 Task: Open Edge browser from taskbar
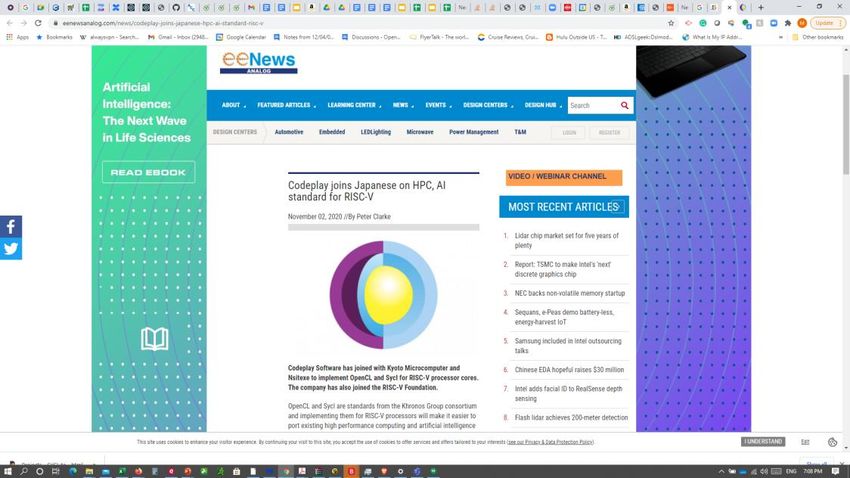73,471
